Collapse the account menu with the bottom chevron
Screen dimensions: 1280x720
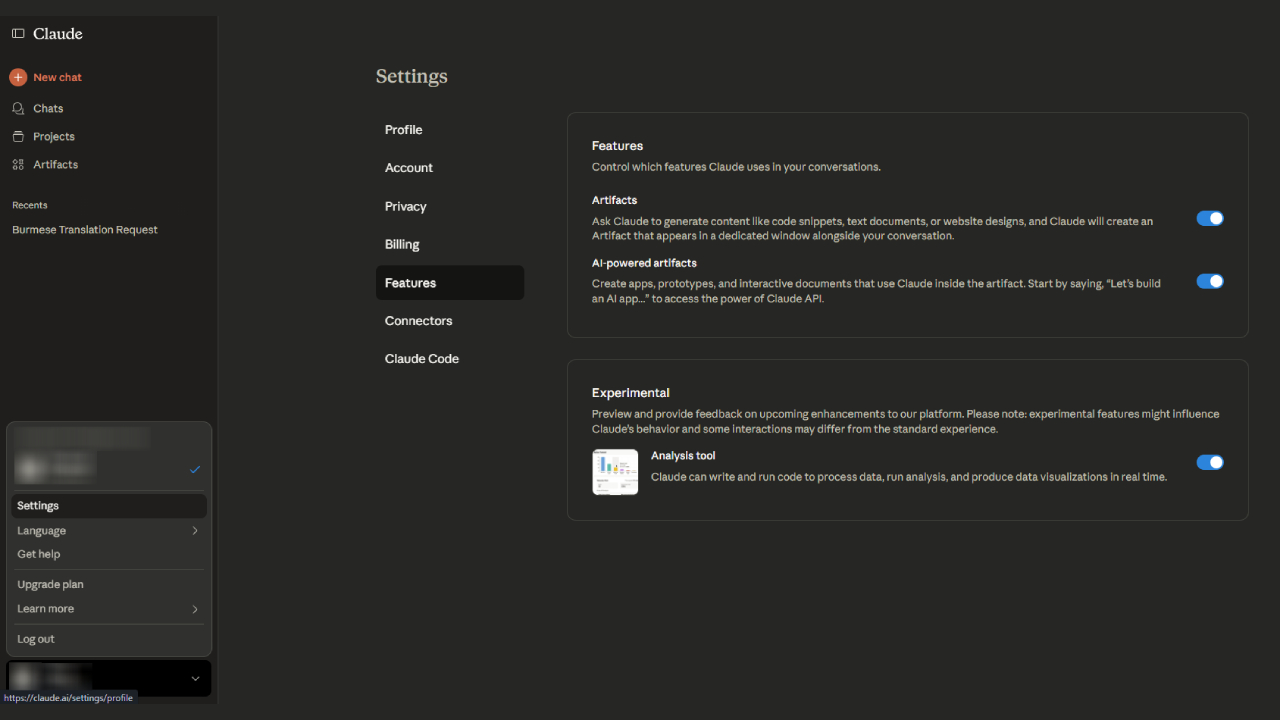[195, 678]
